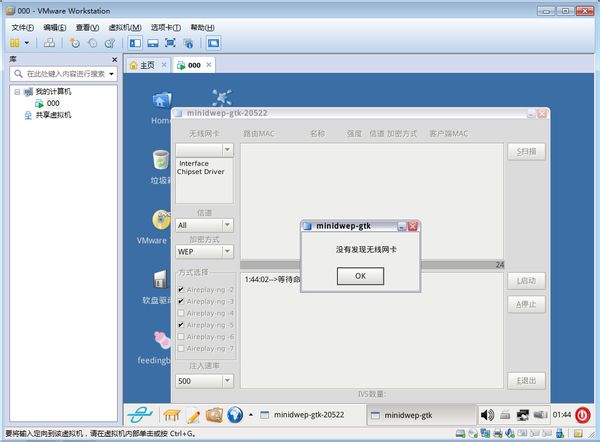This screenshot has width=600, height=442.
Task: Click the trash can desktop icon
Action: point(161,160)
